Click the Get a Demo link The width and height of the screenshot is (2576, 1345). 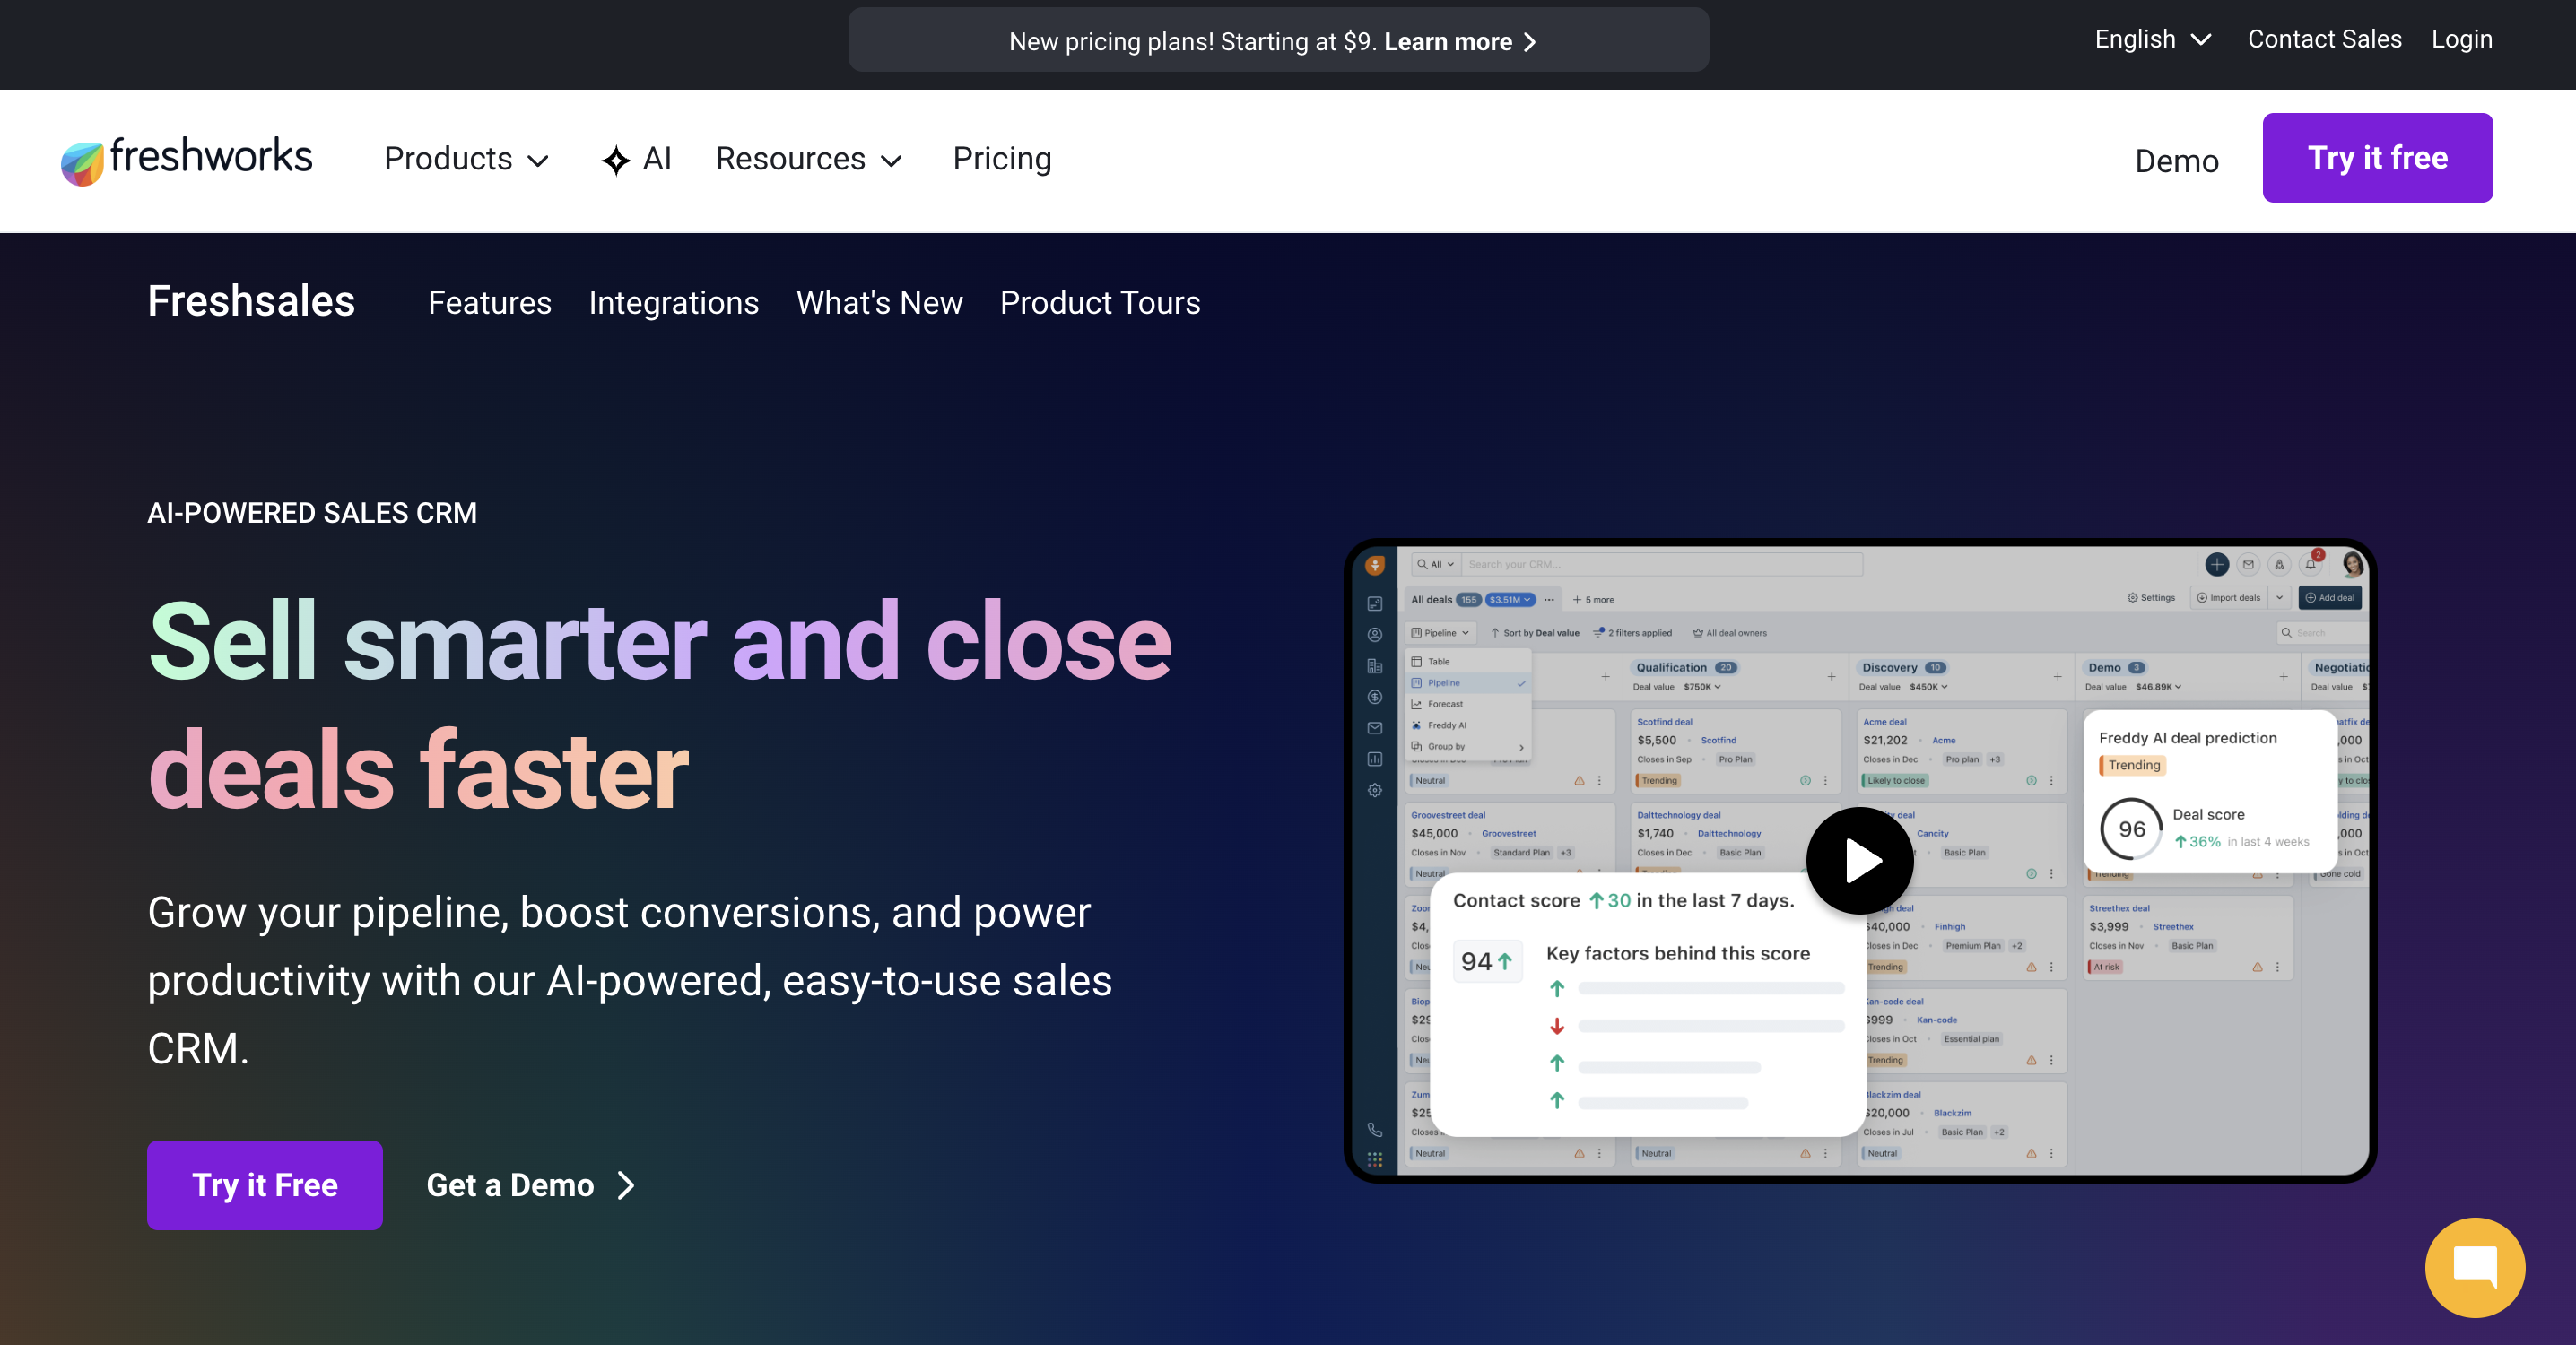pyautogui.click(x=530, y=1185)
